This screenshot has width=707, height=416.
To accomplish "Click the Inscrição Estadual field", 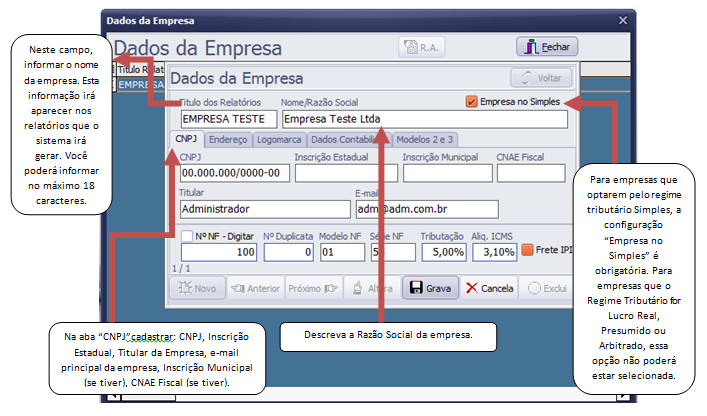I will (x=346, y=173).
